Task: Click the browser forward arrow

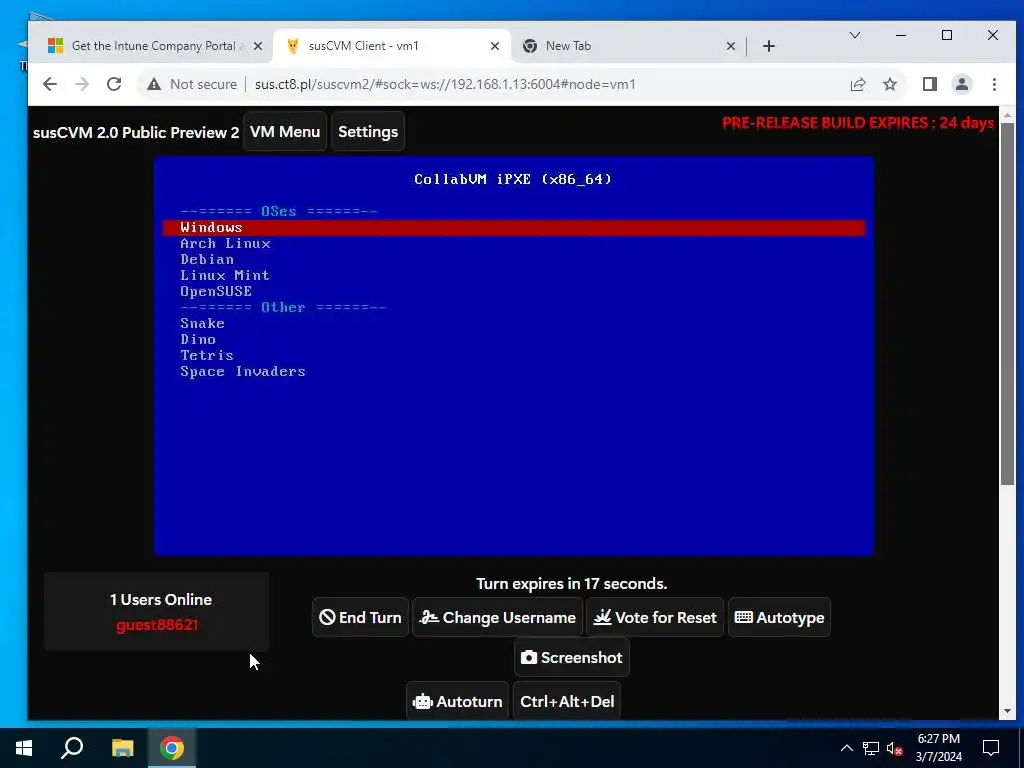Action: click(82, 84)
